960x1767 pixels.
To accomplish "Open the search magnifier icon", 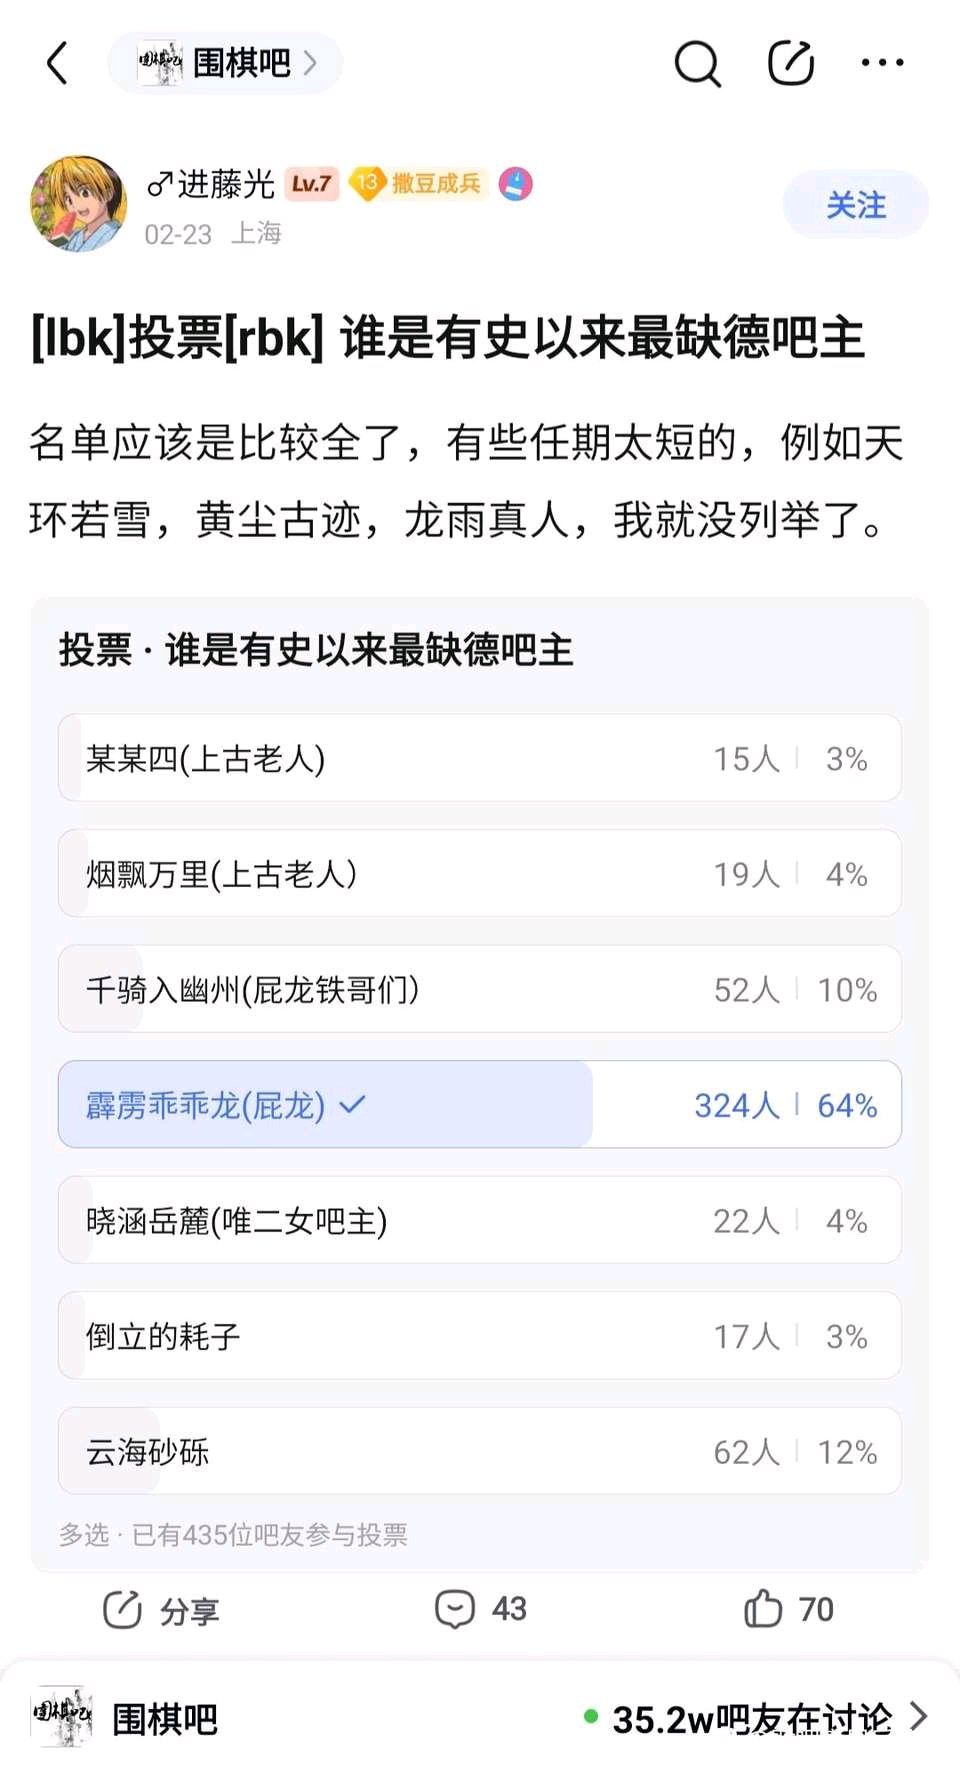I will click(x=697, y=64).
